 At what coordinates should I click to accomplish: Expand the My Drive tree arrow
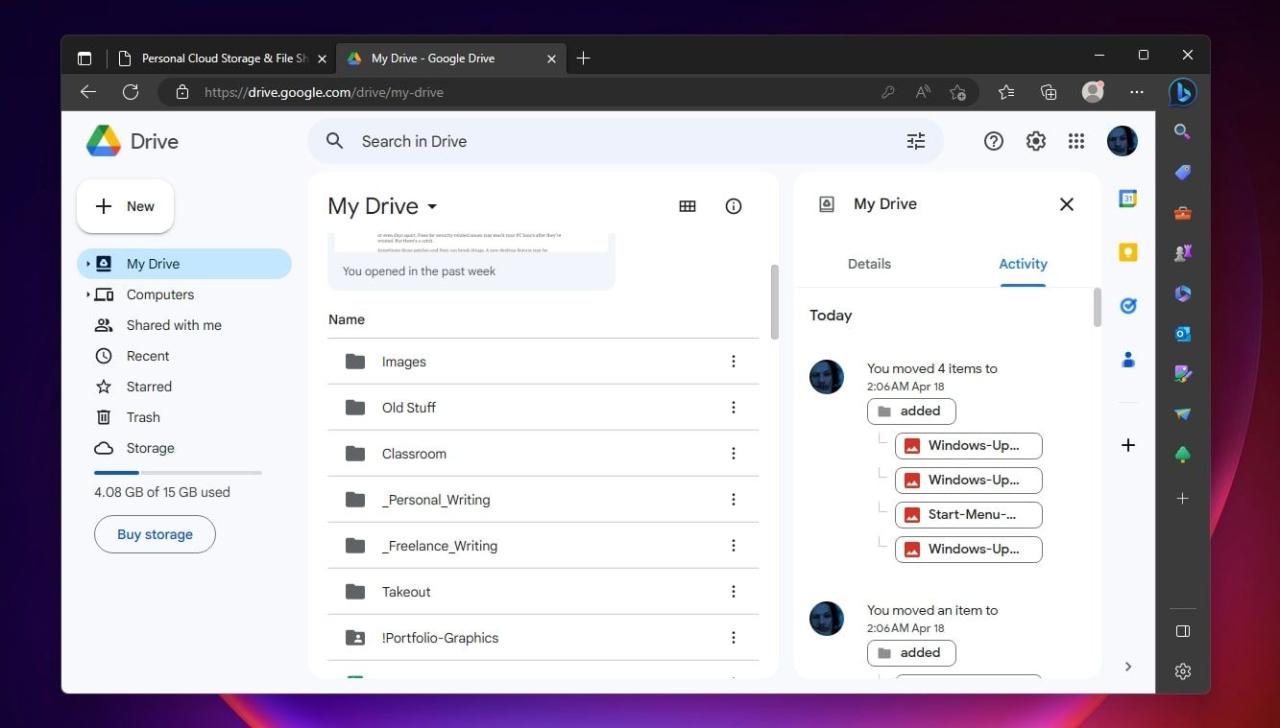coord(88,264)
